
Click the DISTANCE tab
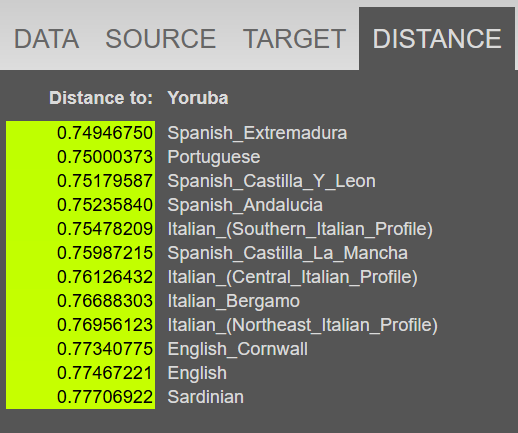tap(437, 39)
